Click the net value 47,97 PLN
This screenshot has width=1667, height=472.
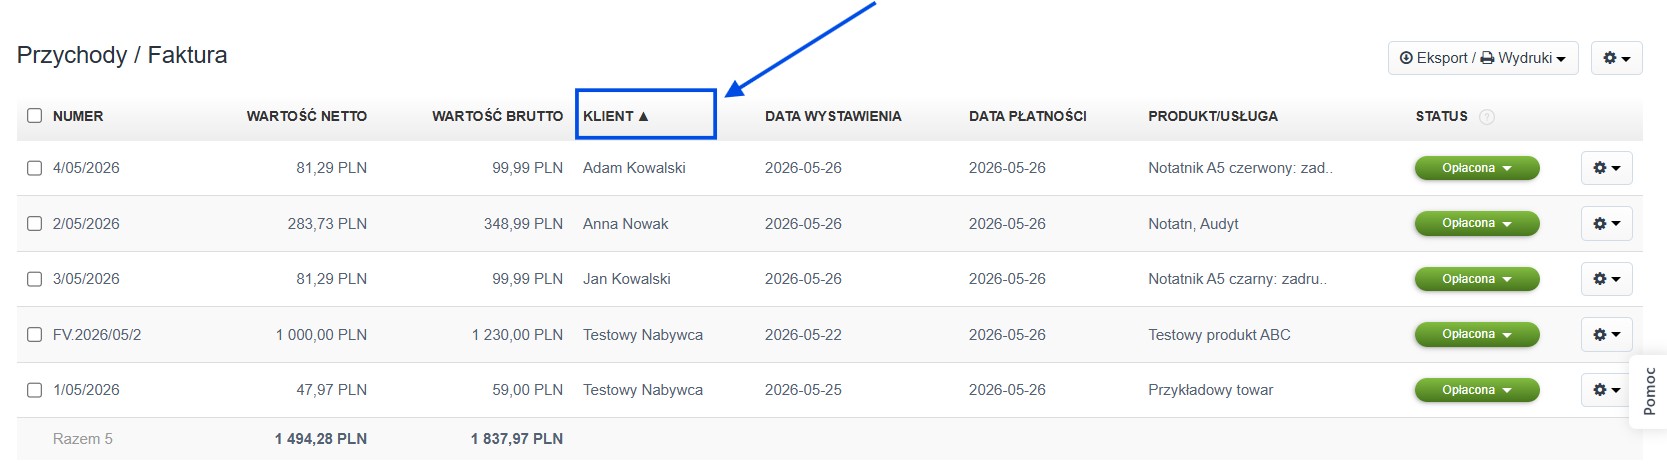pyautogui.click(x=331, y=390)
